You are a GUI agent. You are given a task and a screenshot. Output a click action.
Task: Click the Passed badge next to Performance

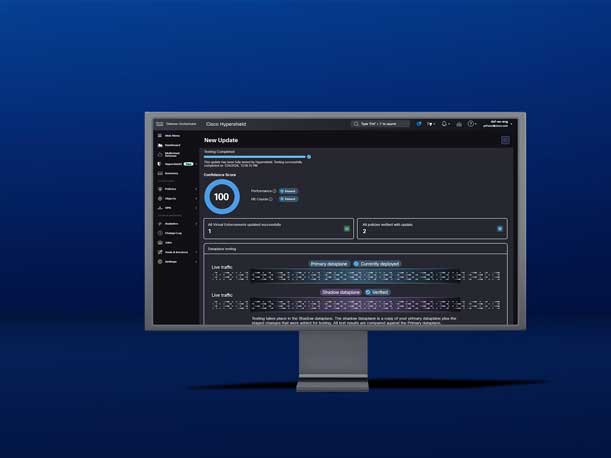[288, 191]
